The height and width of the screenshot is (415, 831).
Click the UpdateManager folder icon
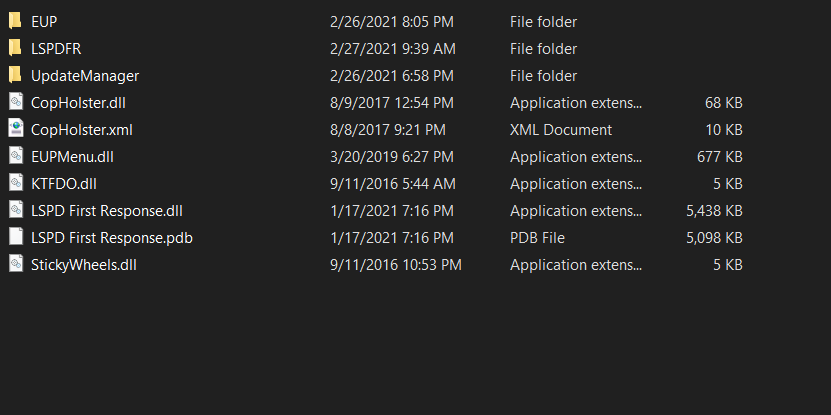[x=15, y=75]
